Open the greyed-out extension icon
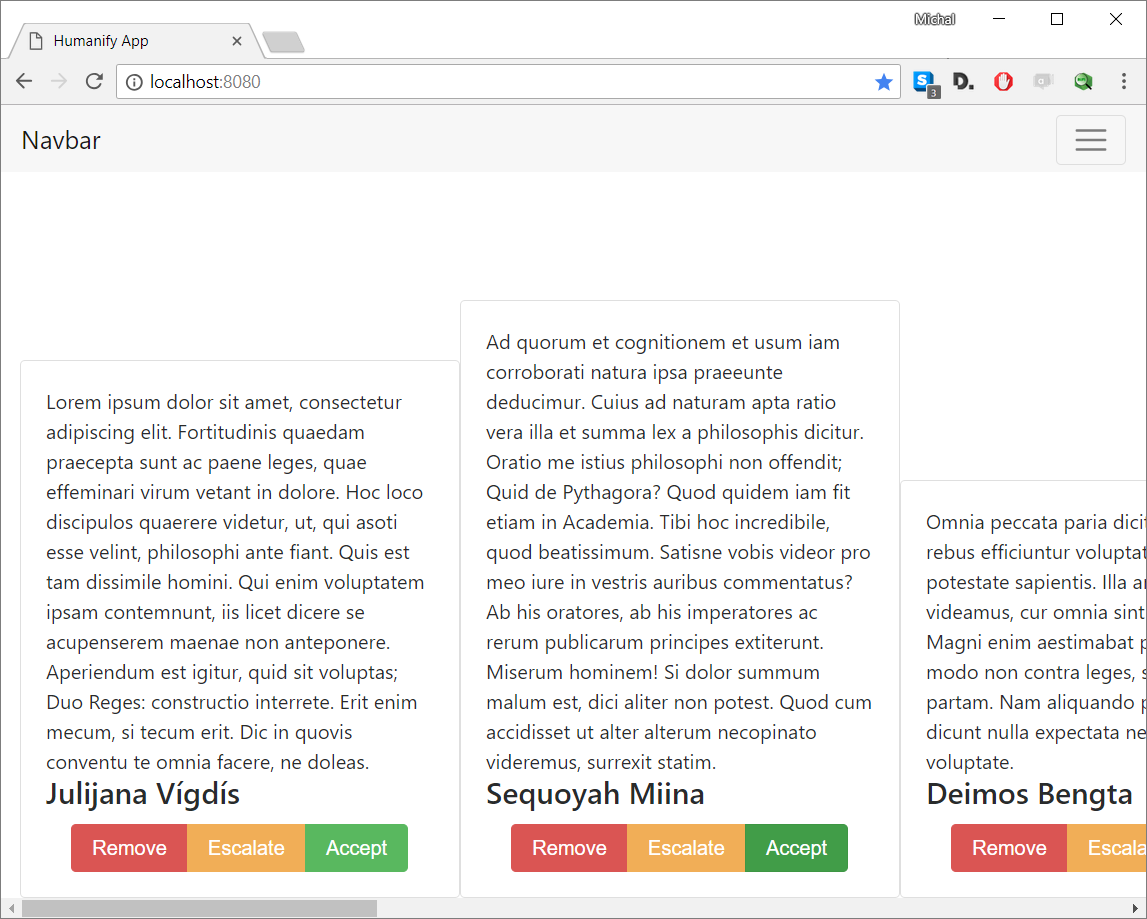This screenshot has height=919, width=1147. [1043, 82]
